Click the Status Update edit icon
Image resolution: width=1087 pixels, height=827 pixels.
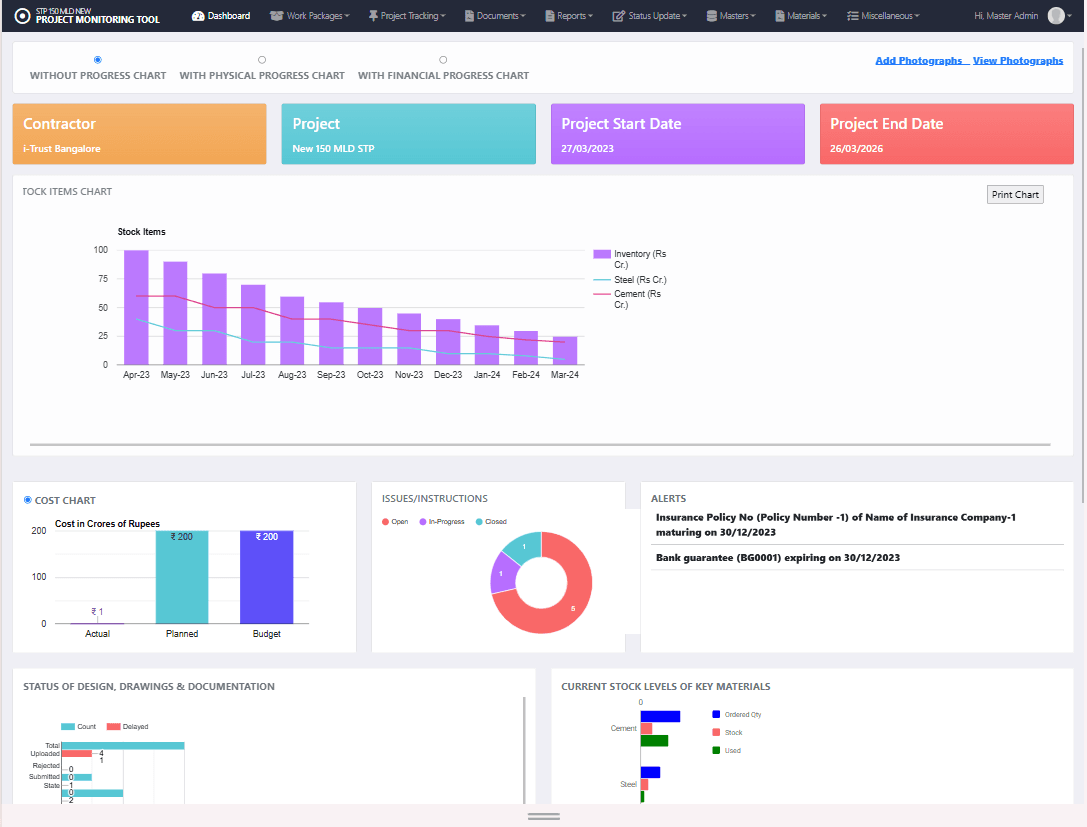618,16
